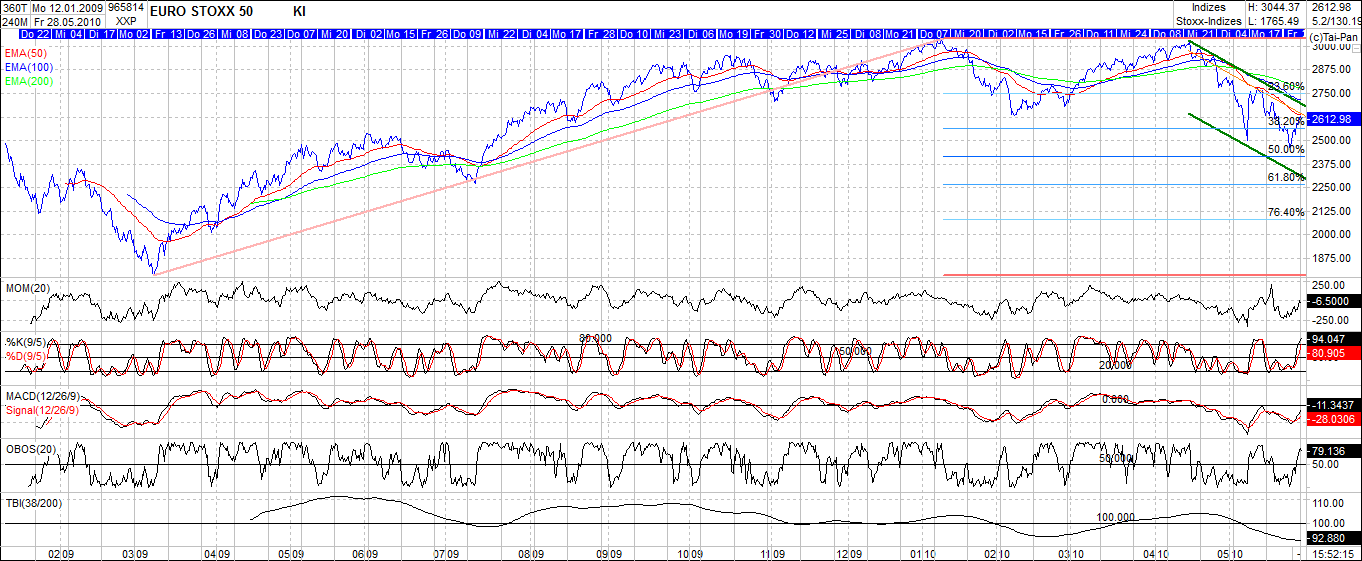1362x561 pixels.
Task: Click the 50.00% Fibonacci level label
Action: (x=1286, y=149)
